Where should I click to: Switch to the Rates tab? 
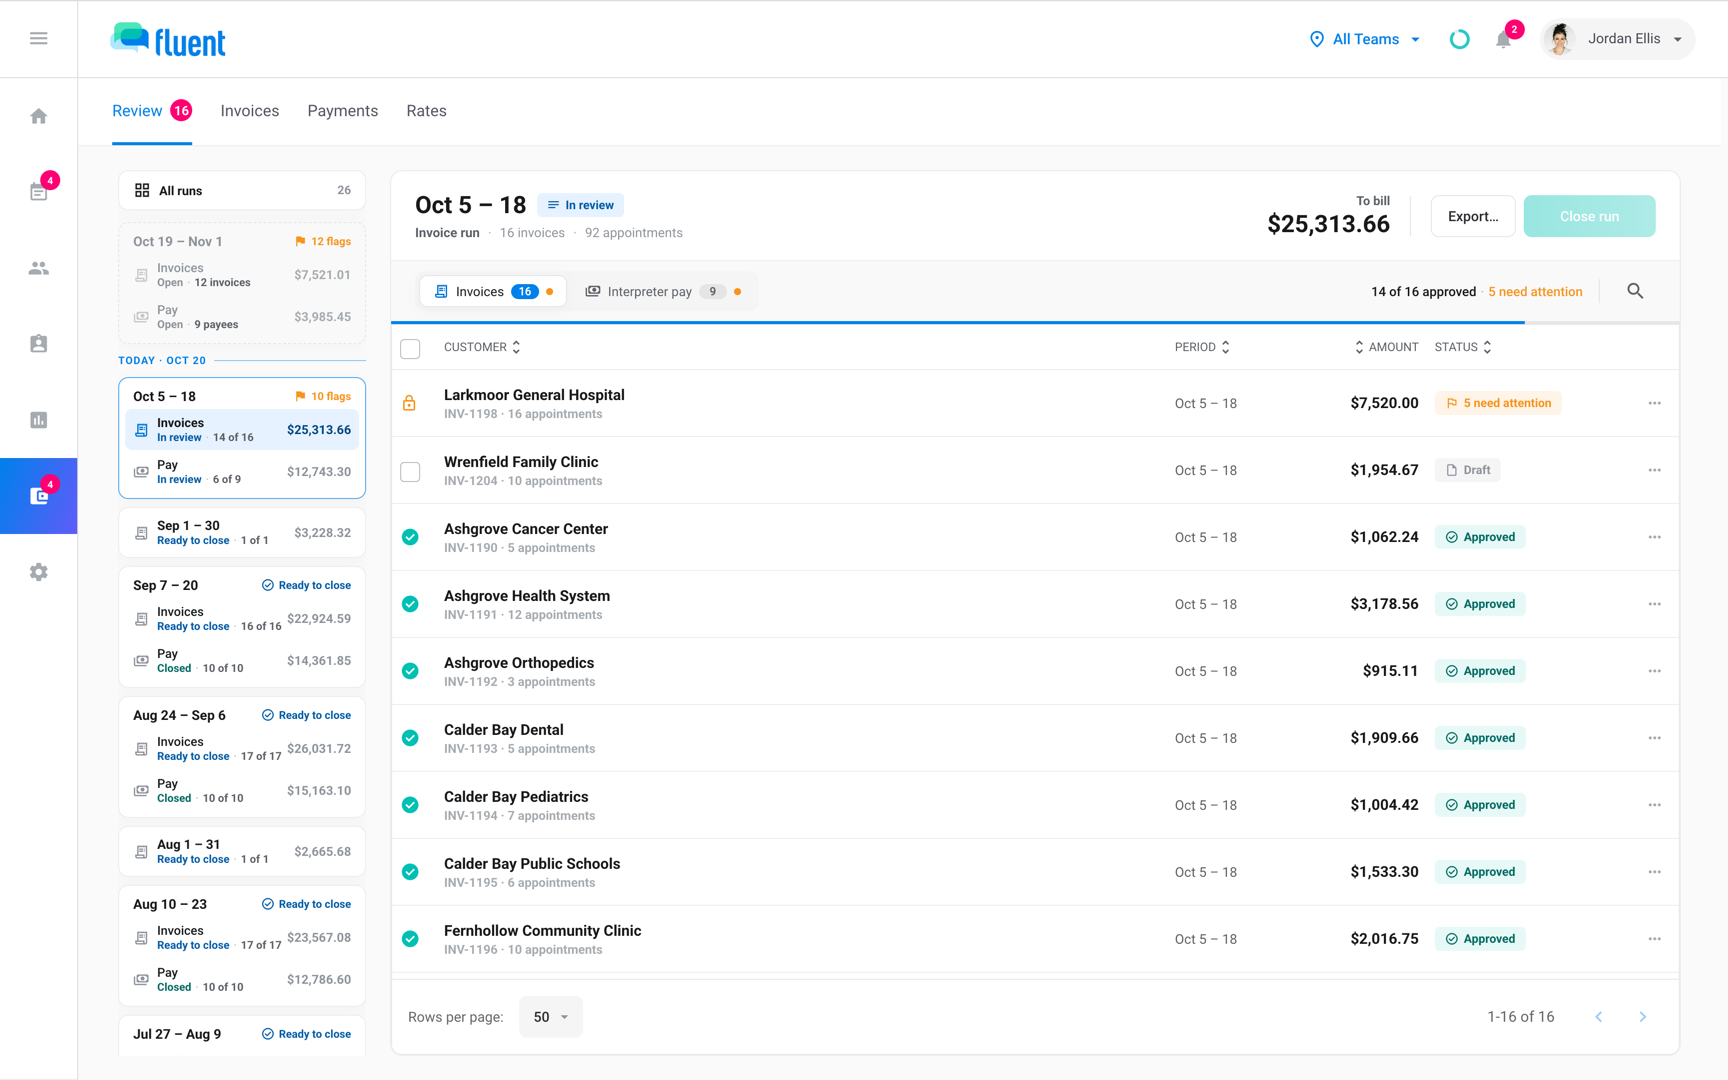[426, 111]
